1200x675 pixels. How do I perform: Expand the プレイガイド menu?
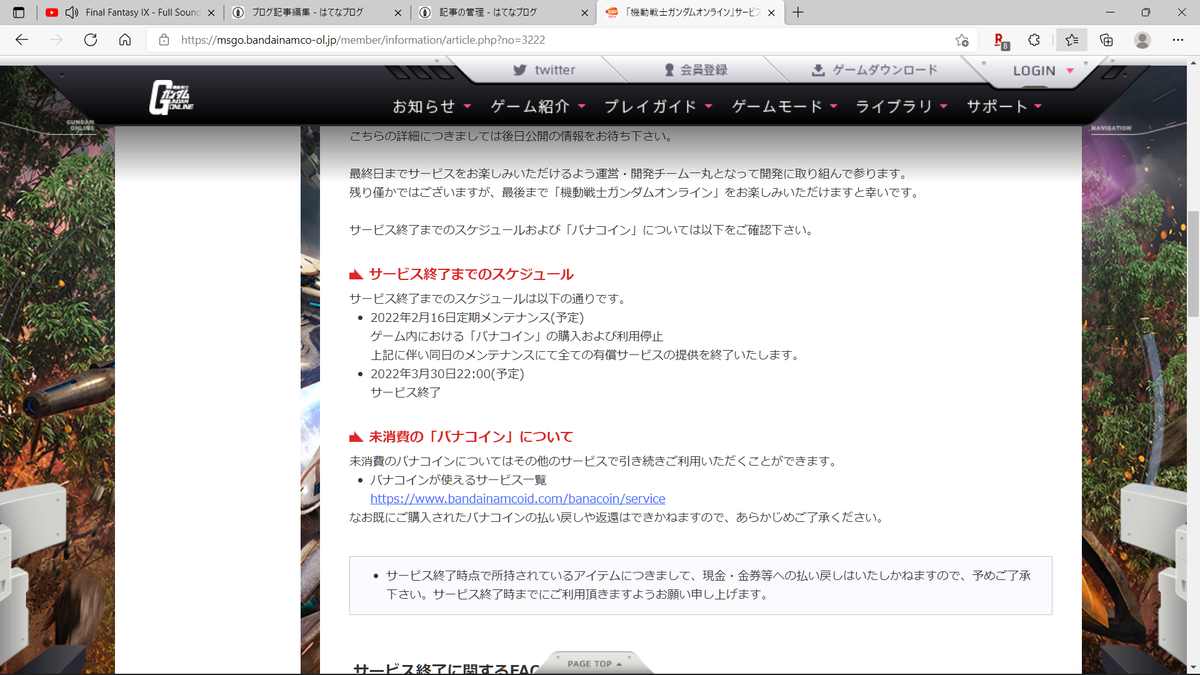tap(659, 106)
